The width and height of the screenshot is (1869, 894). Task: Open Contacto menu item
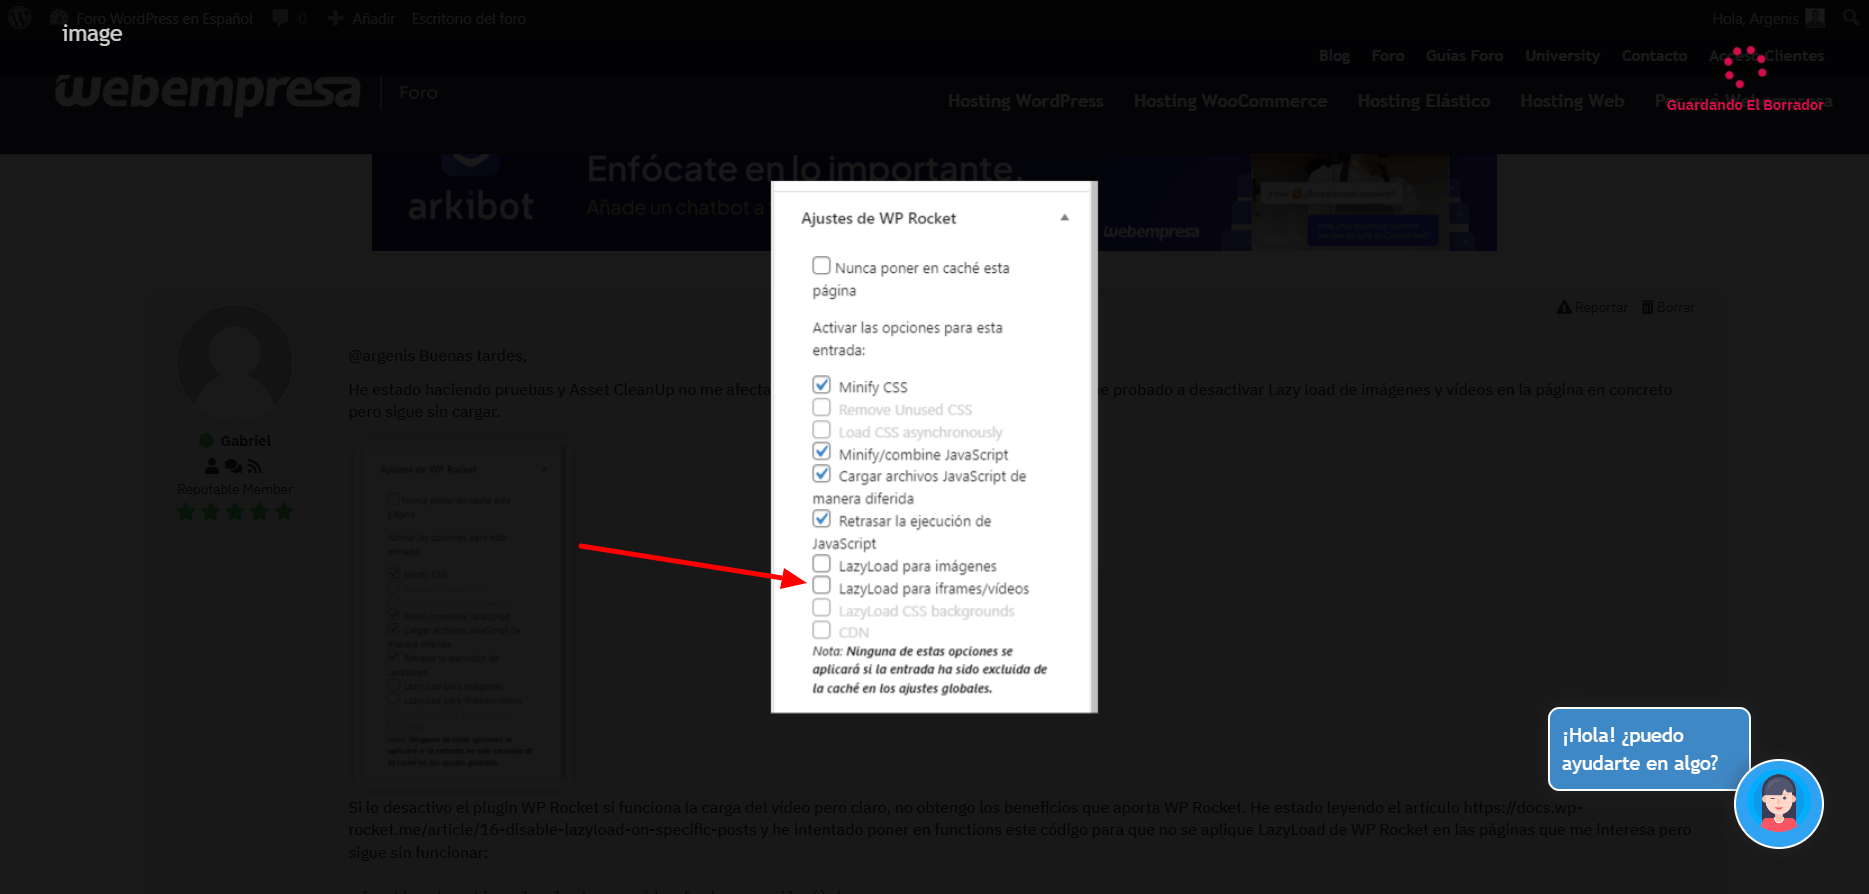pyautogui.click(x=1655, y=56)
